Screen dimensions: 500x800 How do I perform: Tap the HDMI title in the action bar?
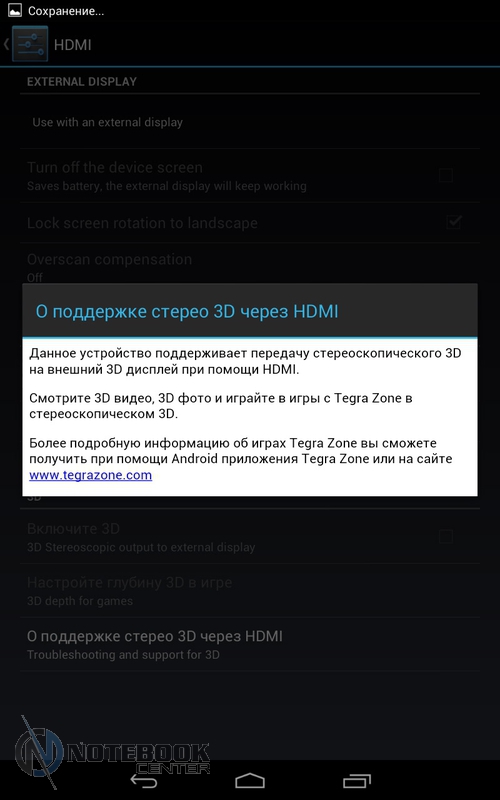(x=72, y=45)
